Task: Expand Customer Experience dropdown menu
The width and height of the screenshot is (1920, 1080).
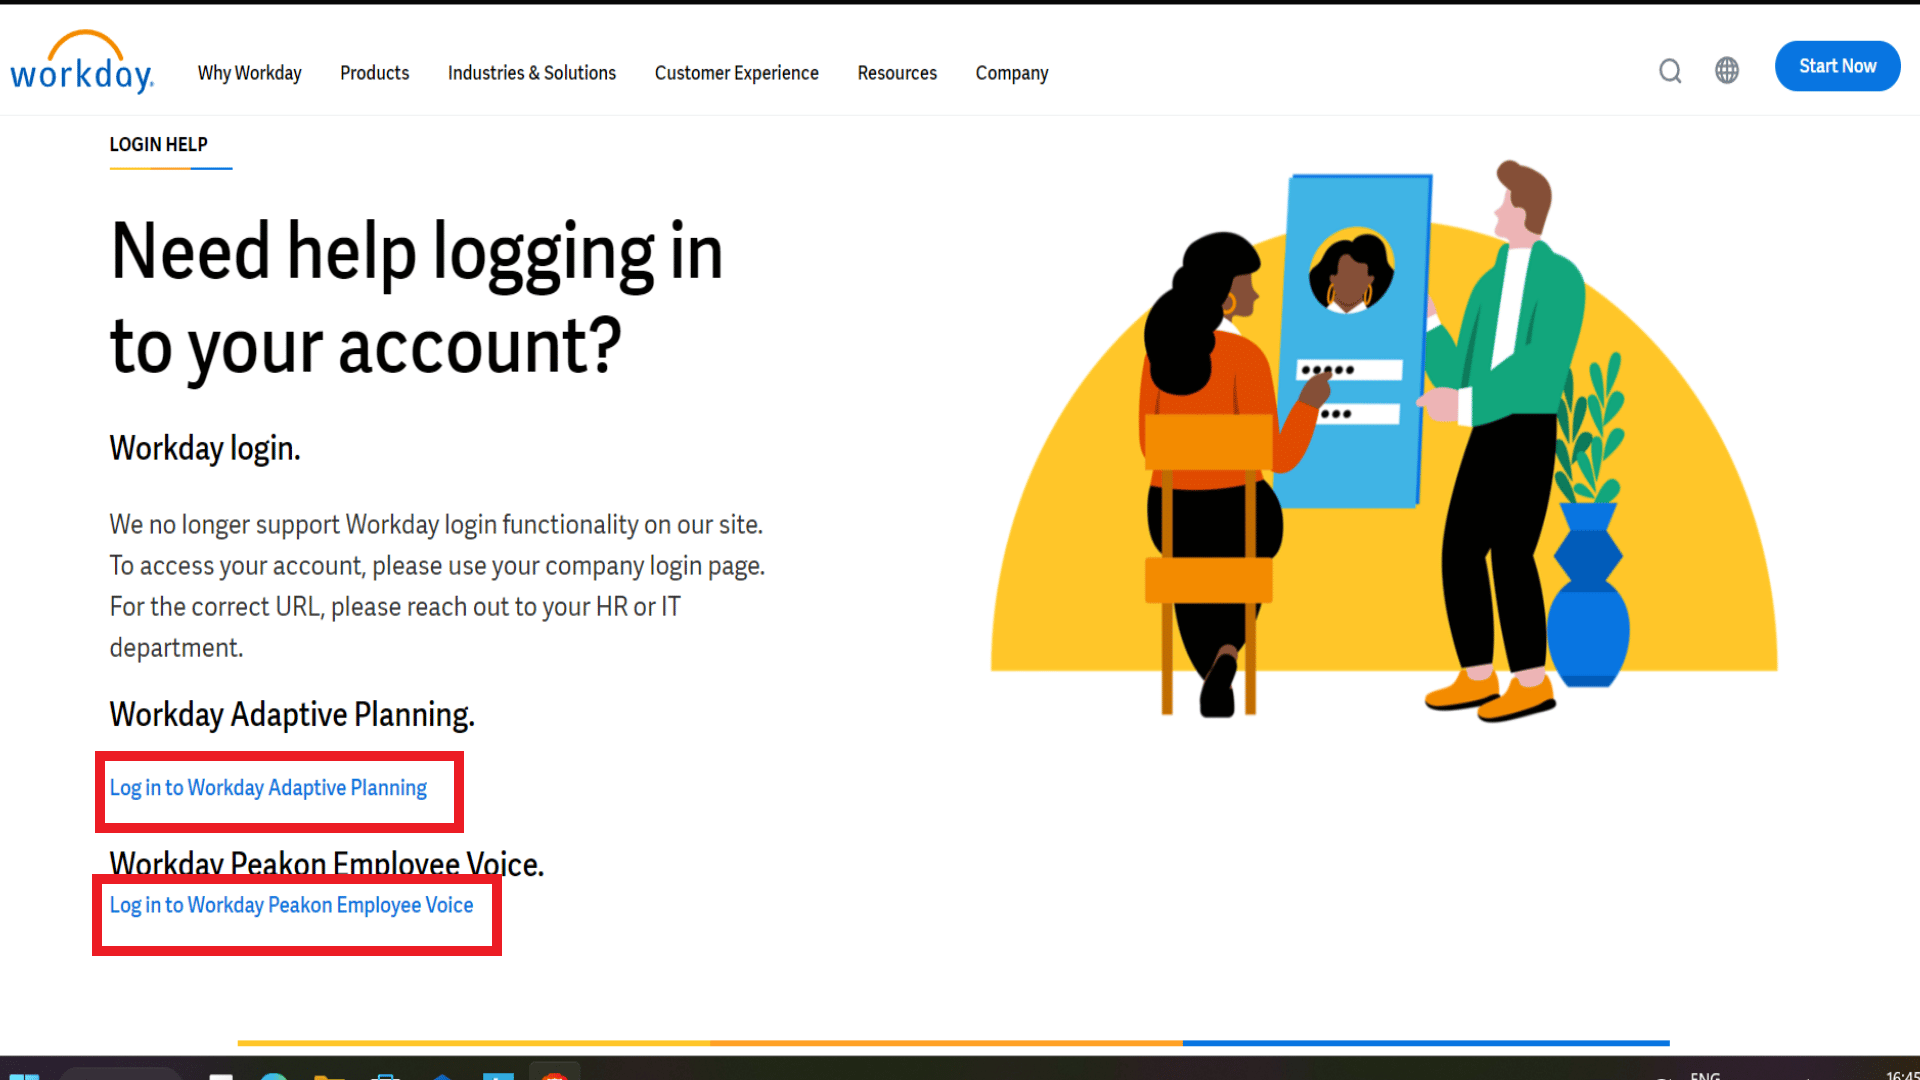Action: (736, 73)
